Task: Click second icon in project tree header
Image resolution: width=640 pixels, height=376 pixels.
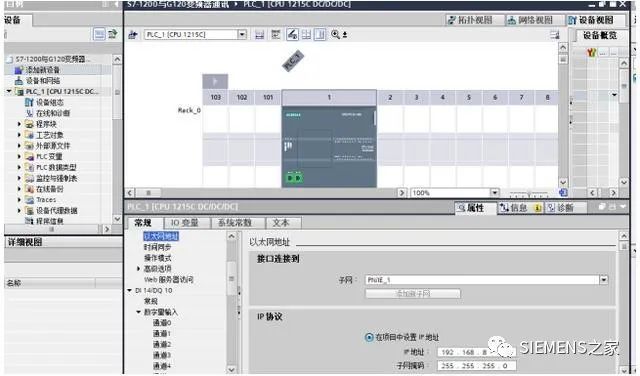Action: point(112,34)
